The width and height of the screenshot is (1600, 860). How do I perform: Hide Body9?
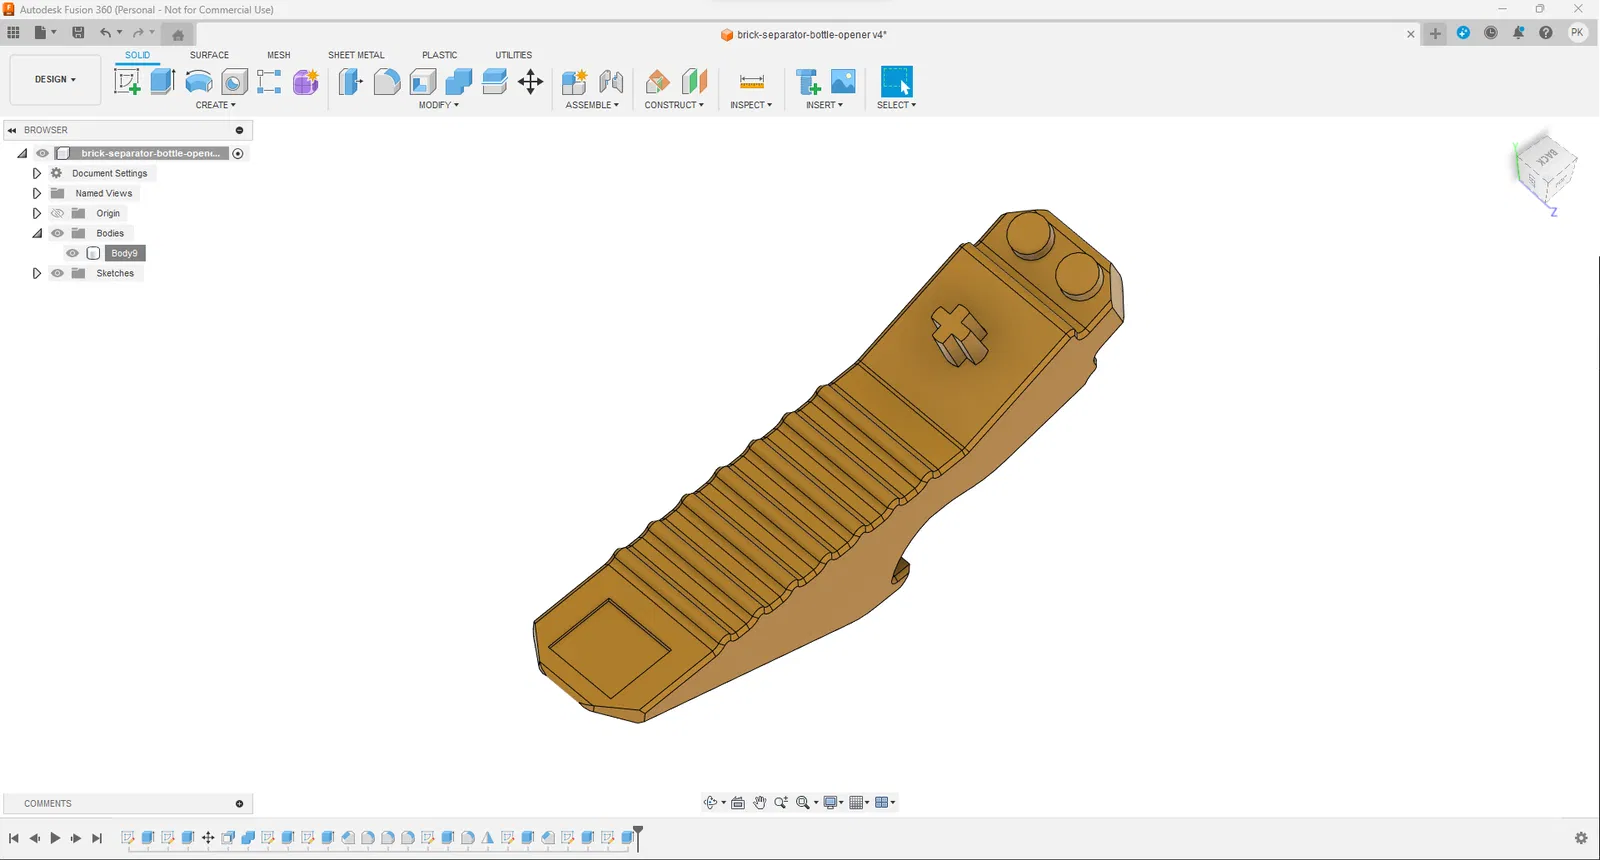click(x=72, y=253)
